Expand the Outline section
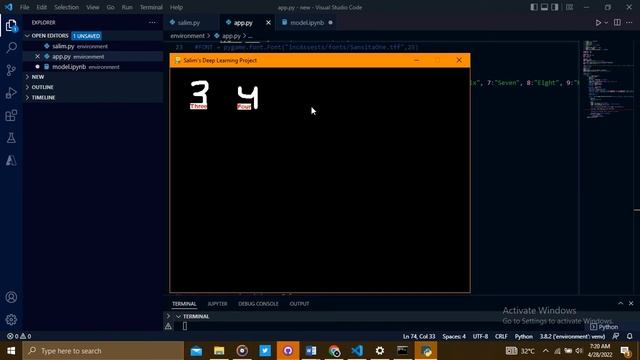640x360 pixels. click(93, 87)
